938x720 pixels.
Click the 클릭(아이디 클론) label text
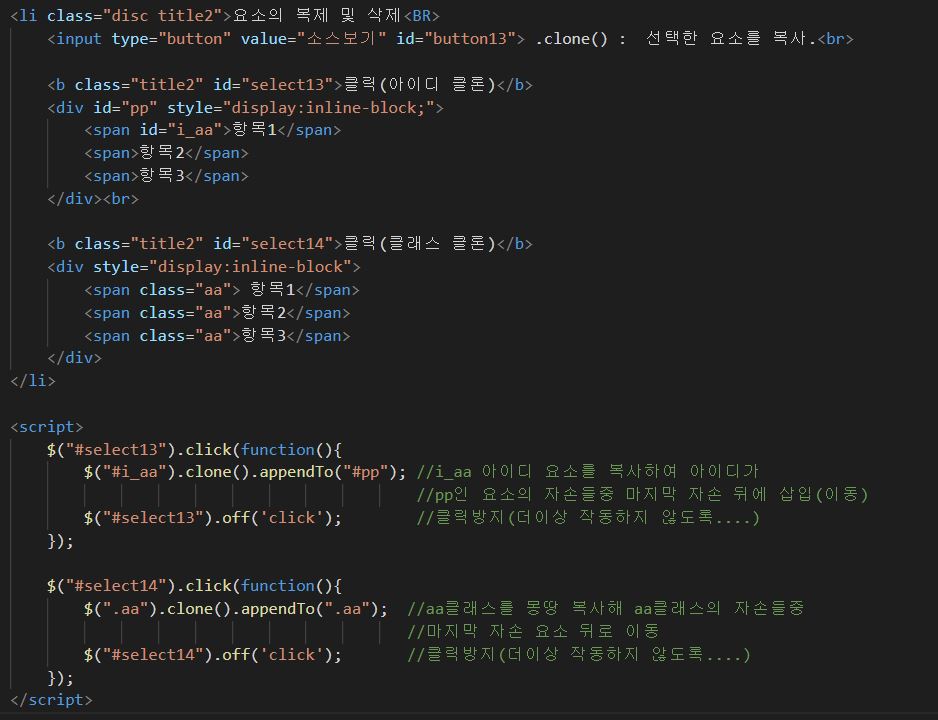coord(420,84)
